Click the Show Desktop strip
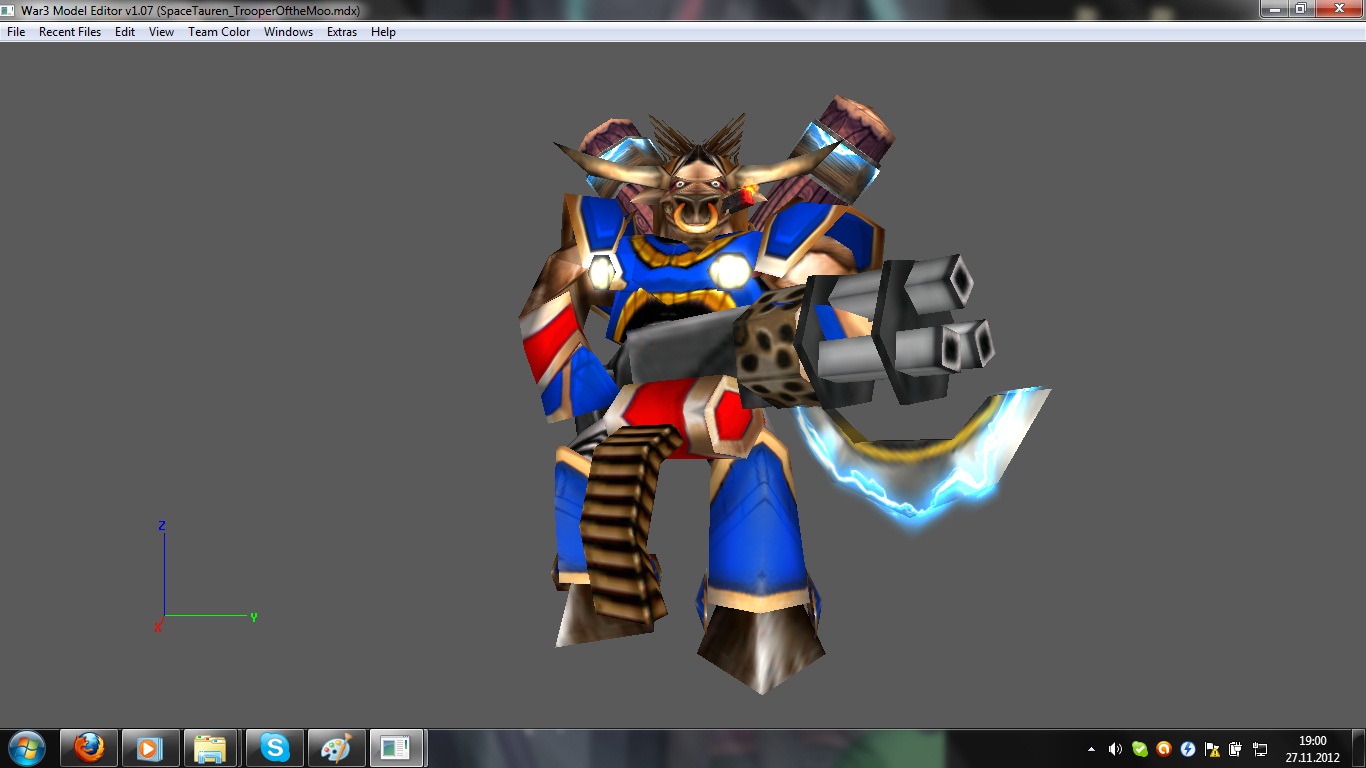Image resolution: width=1366 pixels, height=768 pixels. (x=1359, y=749)
